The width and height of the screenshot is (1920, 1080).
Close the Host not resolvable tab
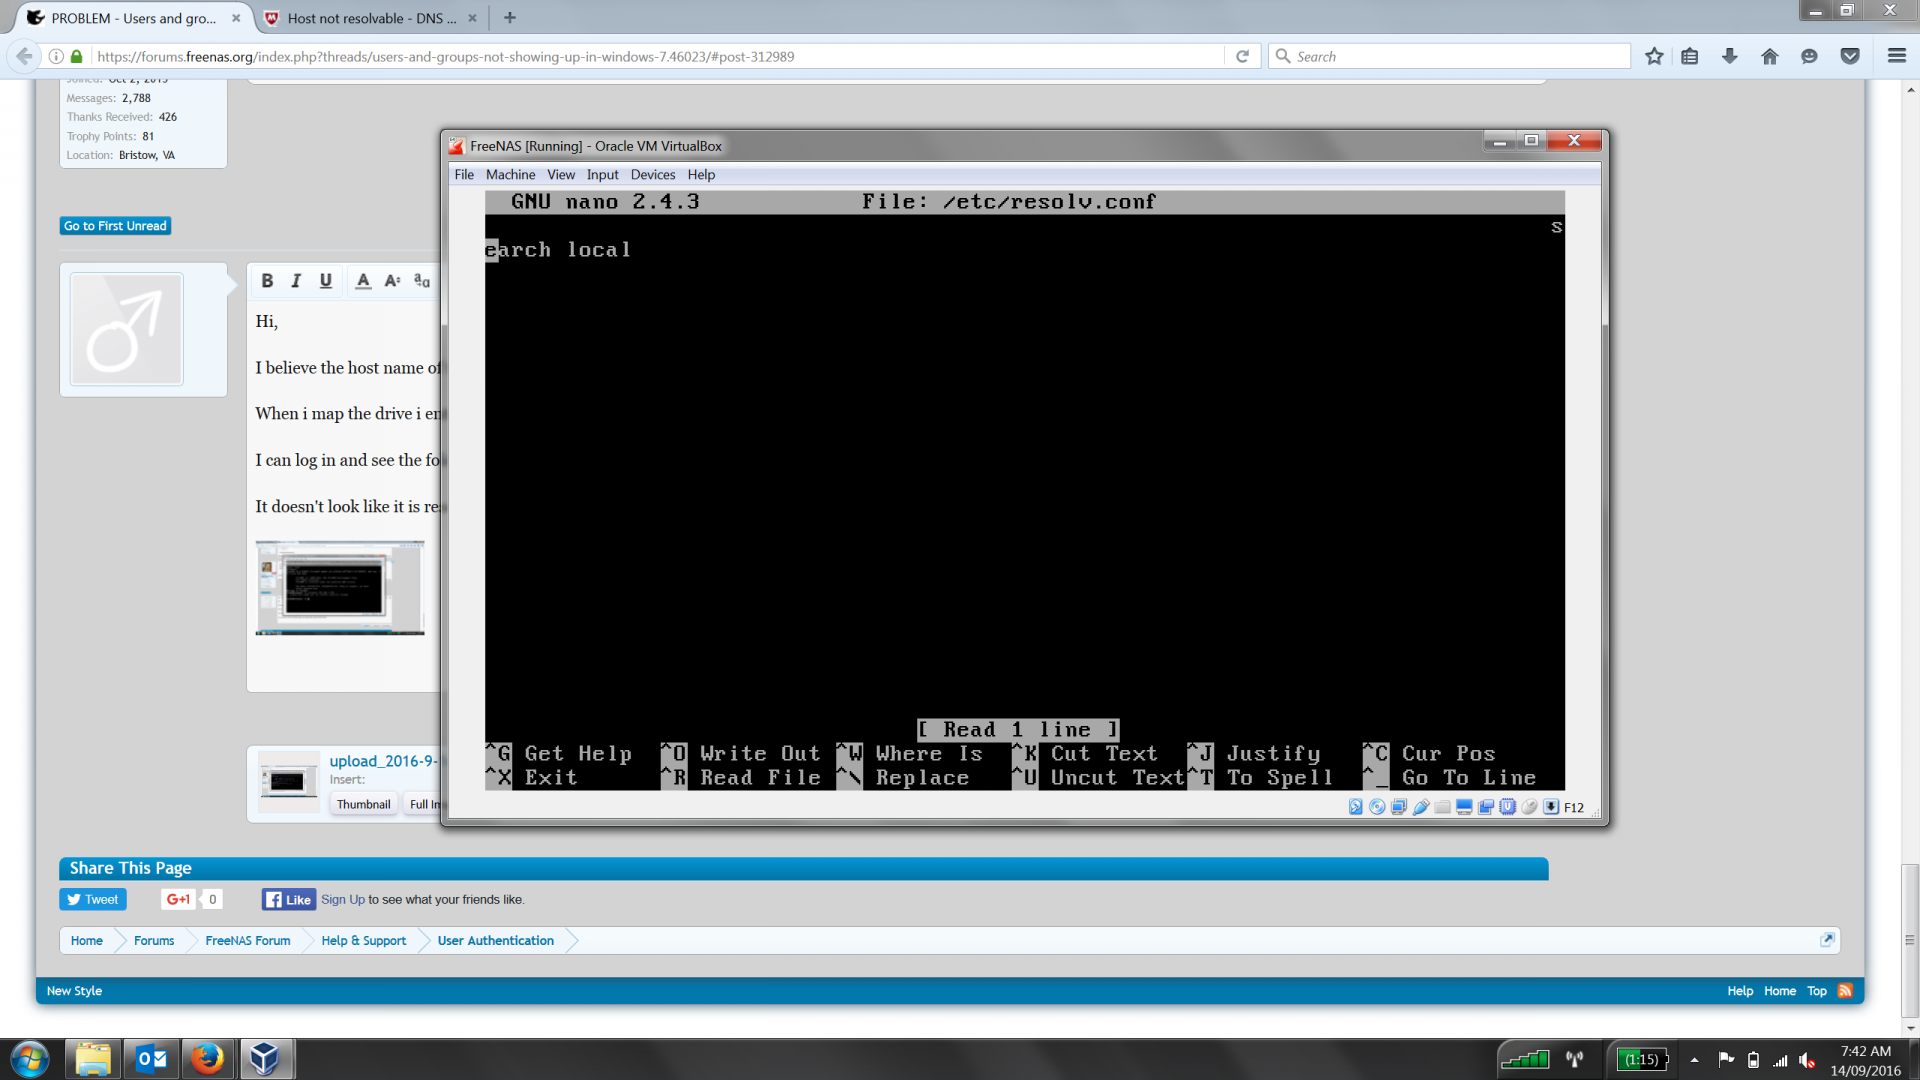coord(472,18)
